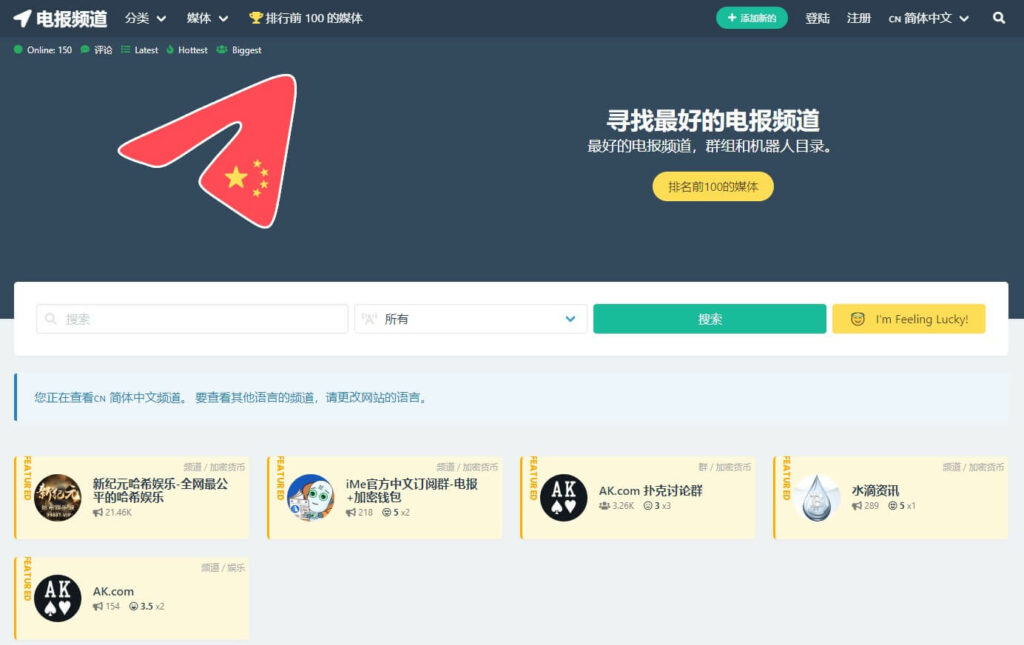Click the language icon in 所有 dropdown
Screen dimensions: 1024x645
click(x=370, y=319)
